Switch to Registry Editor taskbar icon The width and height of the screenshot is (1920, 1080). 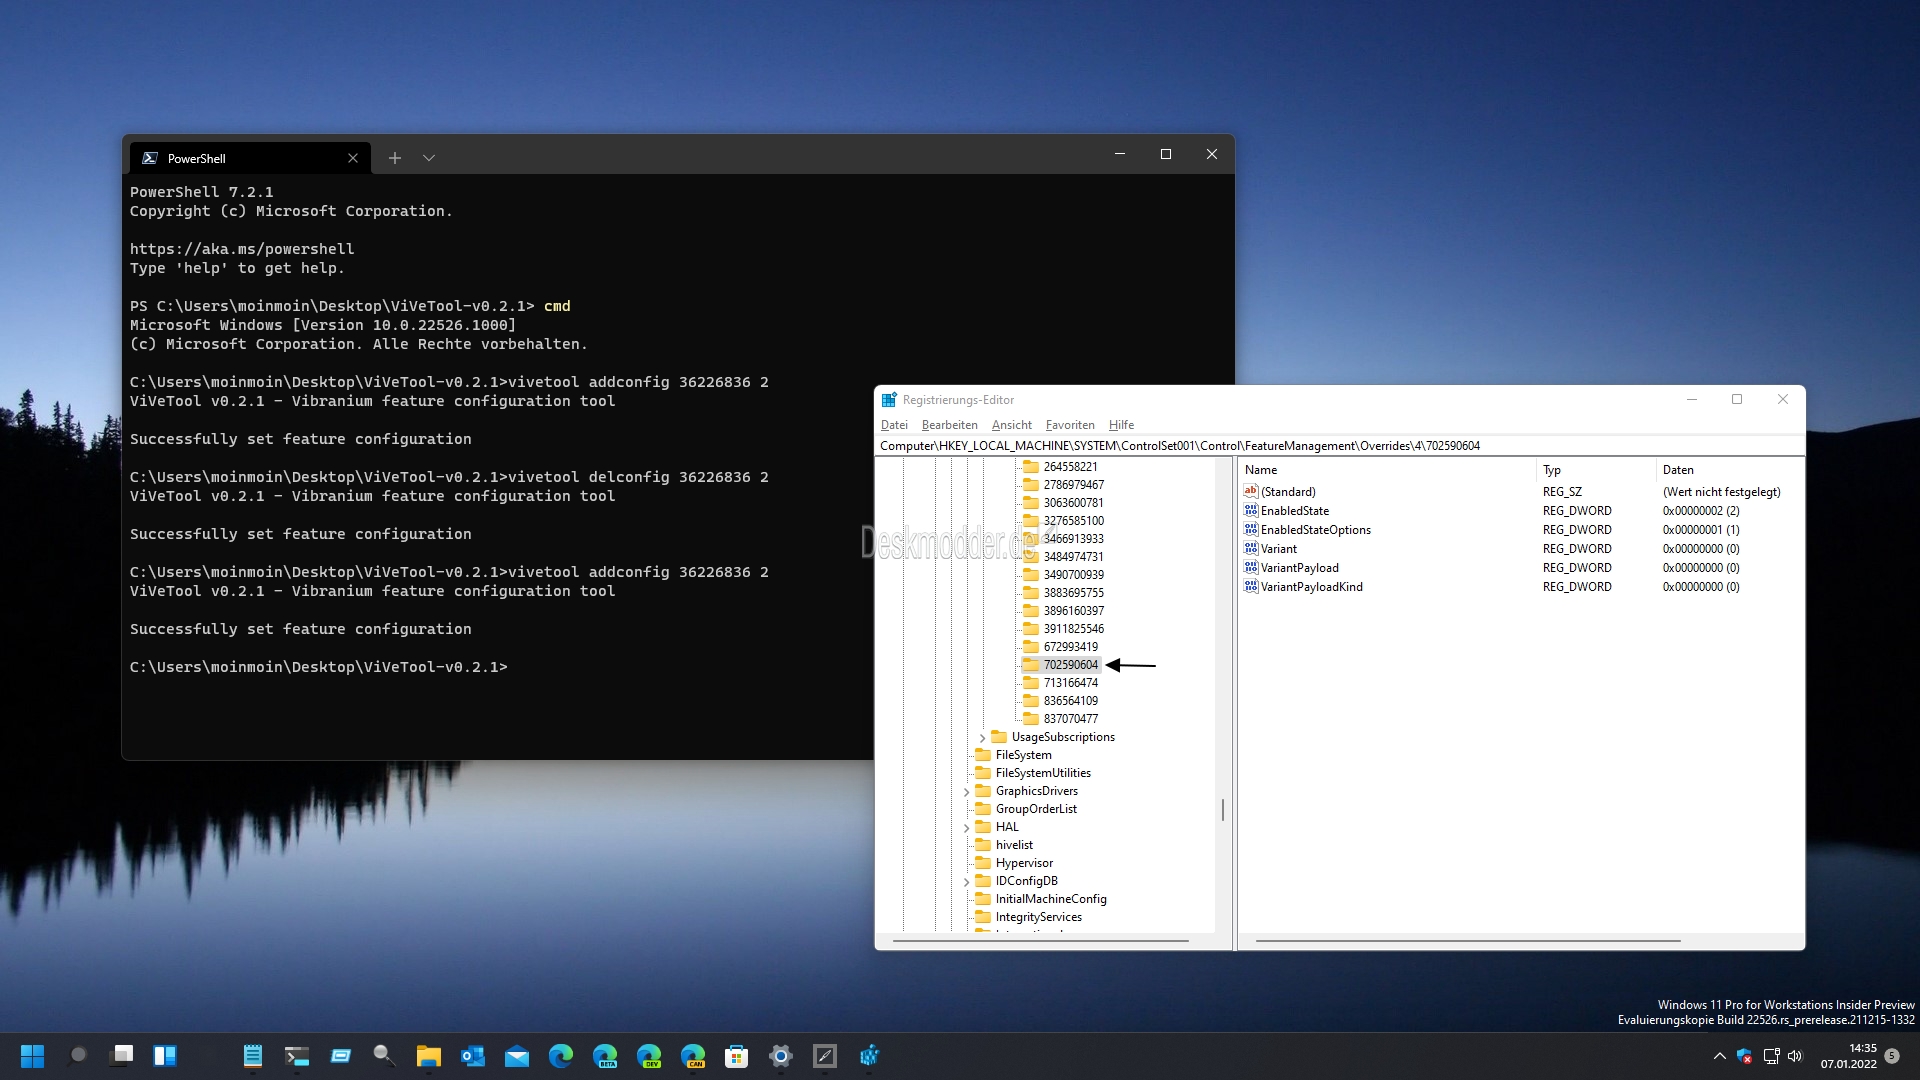tap(869, 1056)
